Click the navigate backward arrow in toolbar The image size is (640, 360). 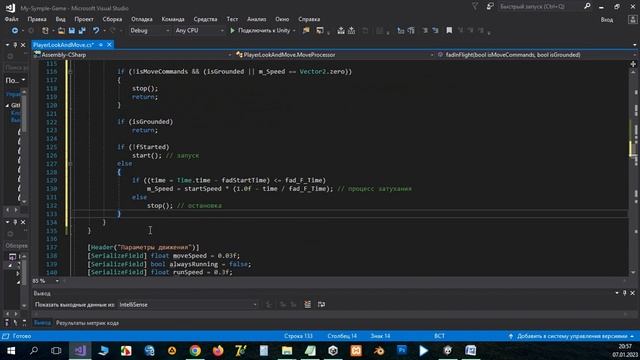click(x=15, y=31)
